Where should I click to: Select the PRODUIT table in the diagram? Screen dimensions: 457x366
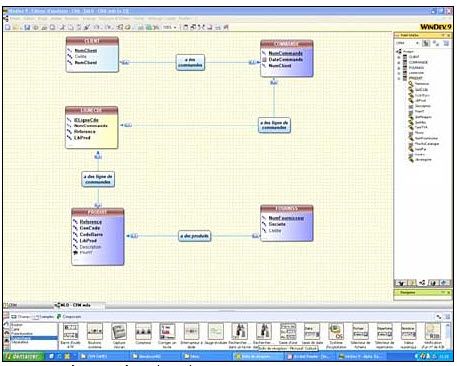[98, 237]
